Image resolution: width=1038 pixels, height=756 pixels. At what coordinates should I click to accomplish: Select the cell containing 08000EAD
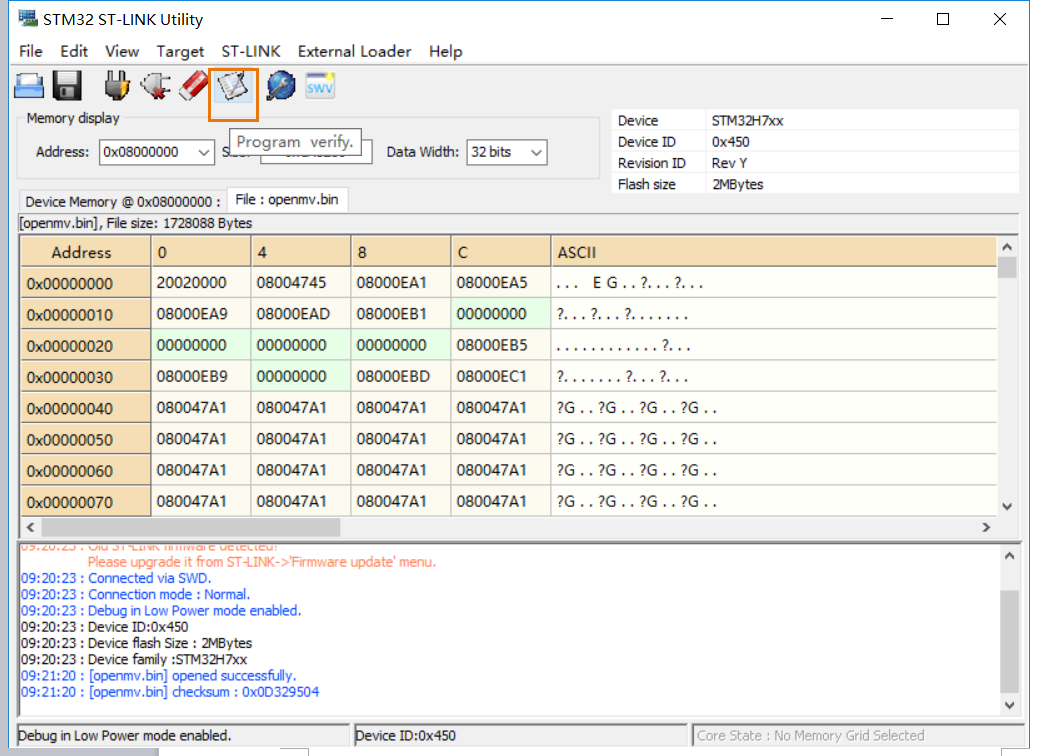(x=301, y=314)
